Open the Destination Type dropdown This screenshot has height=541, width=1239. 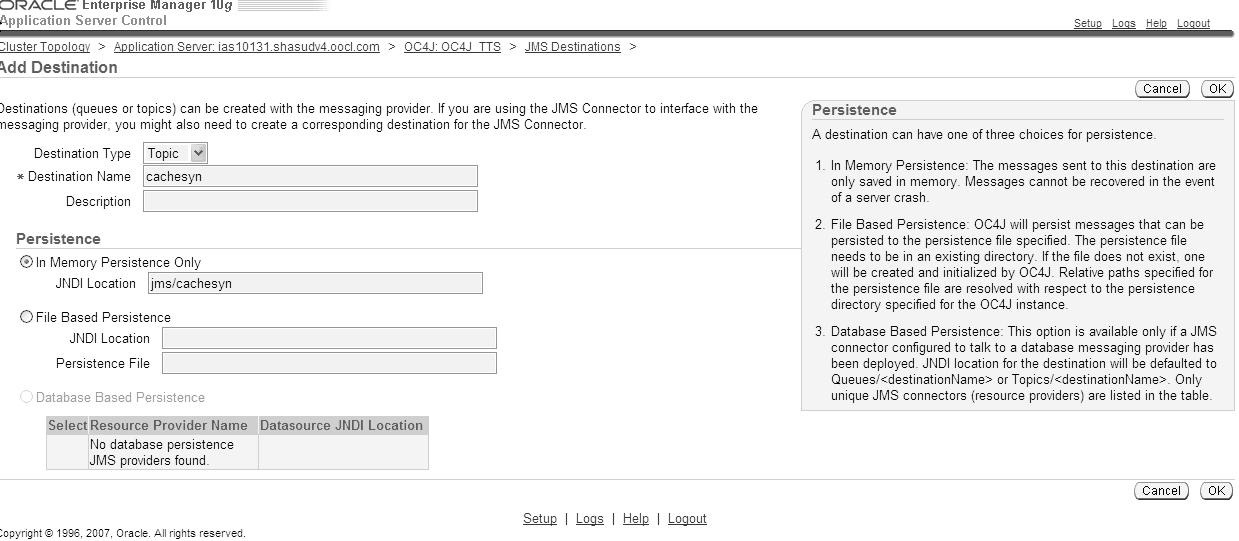tap(176, 153)
